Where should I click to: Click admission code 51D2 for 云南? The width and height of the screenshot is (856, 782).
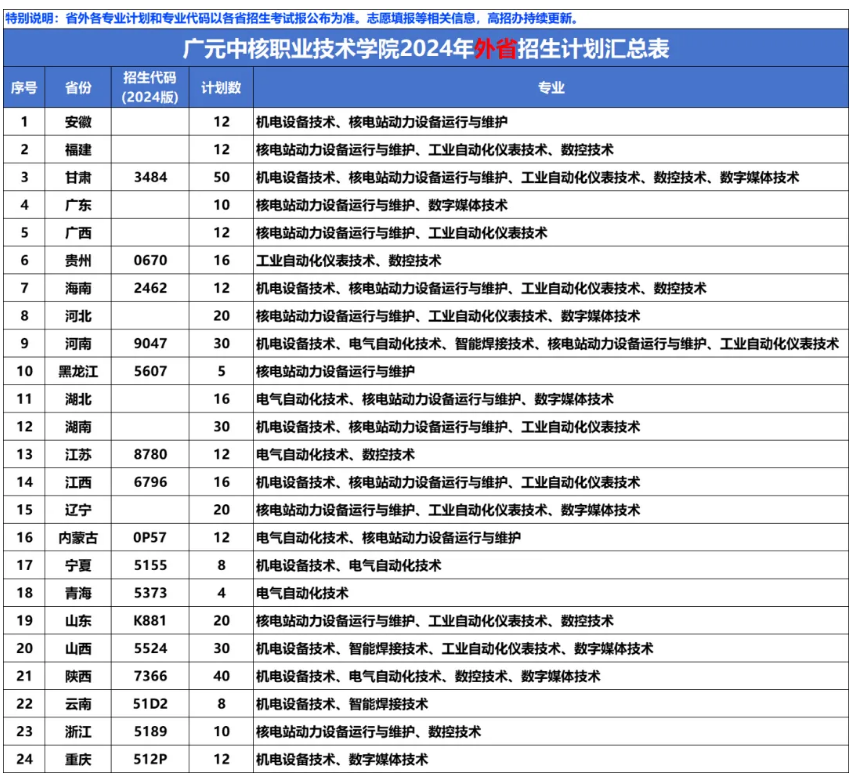pyautogui.click(x=150, y=704)
